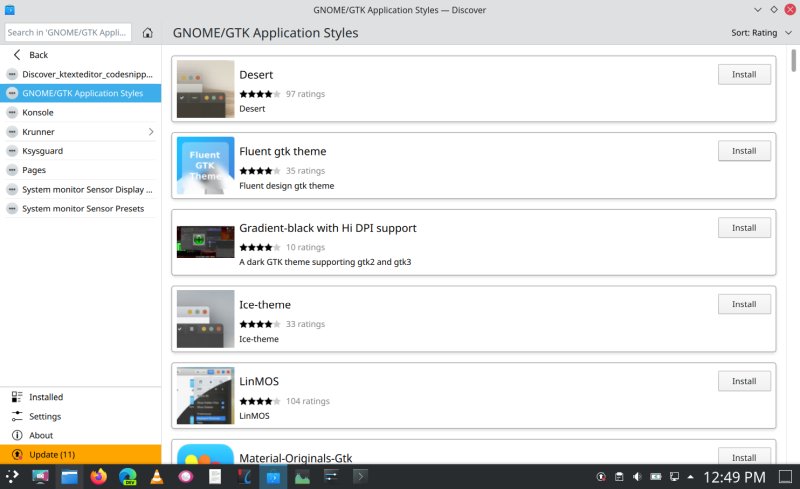Screen dimensions: 800x489
Task: Open the pink round app taskbar icon
Action: pyautogui.click(x=186, y=477)
